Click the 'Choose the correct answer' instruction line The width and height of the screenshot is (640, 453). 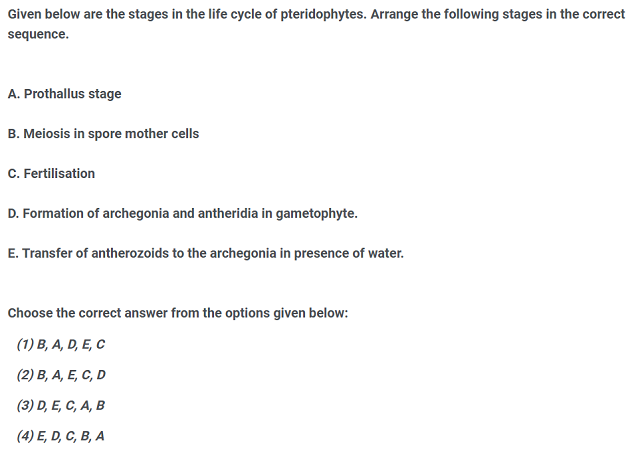pyautogui.click(x=178, y=313)
